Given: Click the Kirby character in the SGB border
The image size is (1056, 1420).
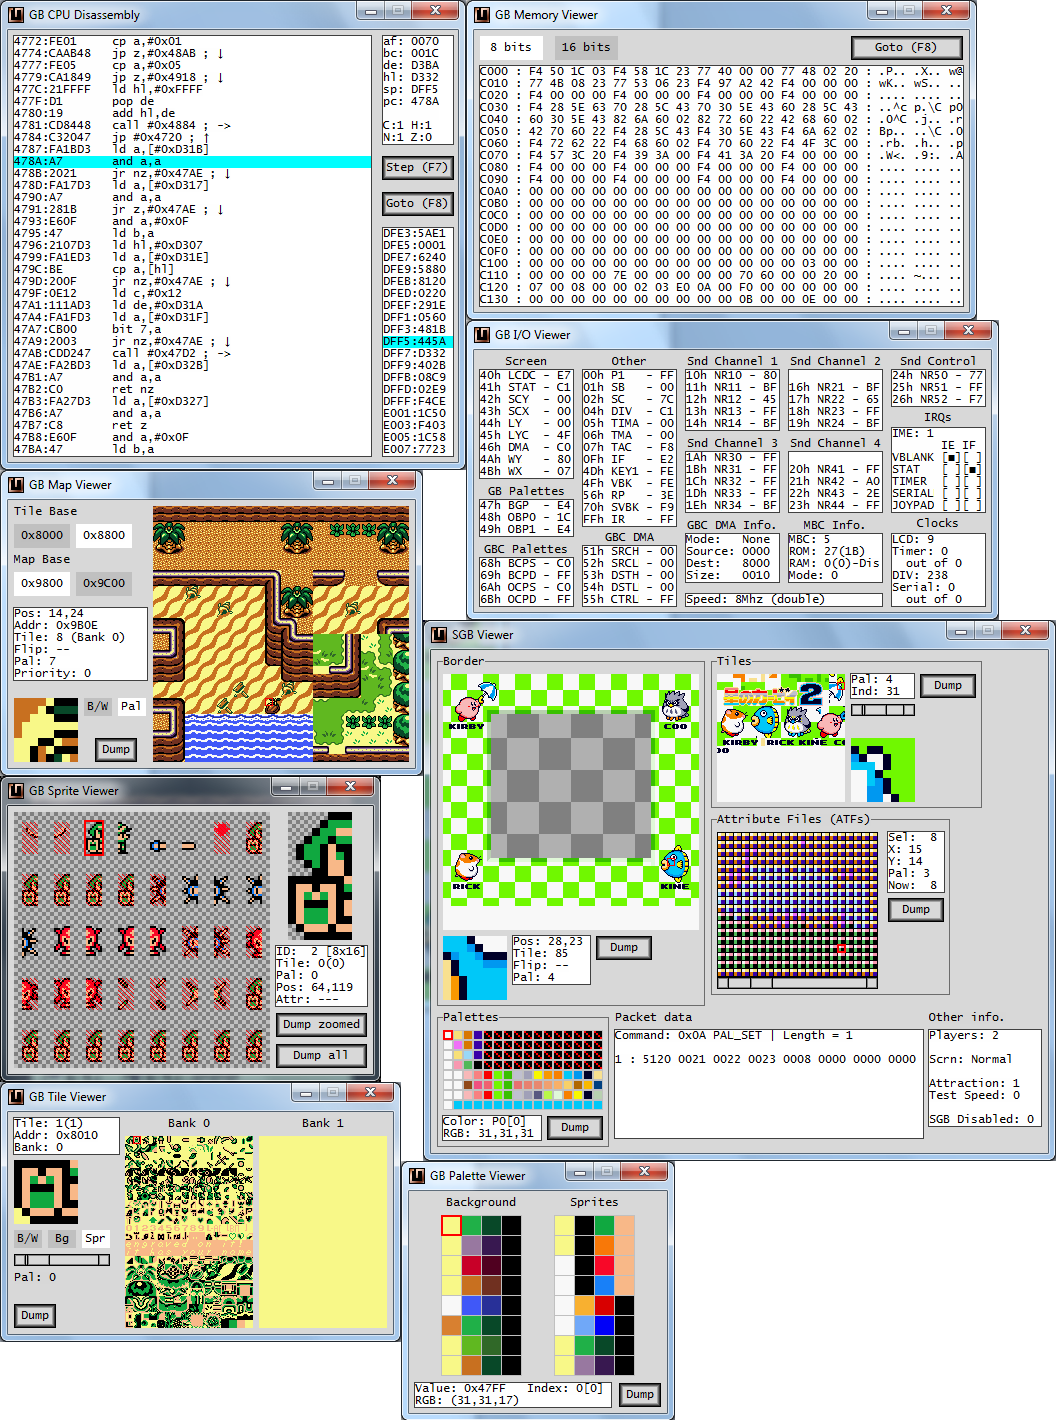Looking at the screenshot, I should [x=467, y=704].
